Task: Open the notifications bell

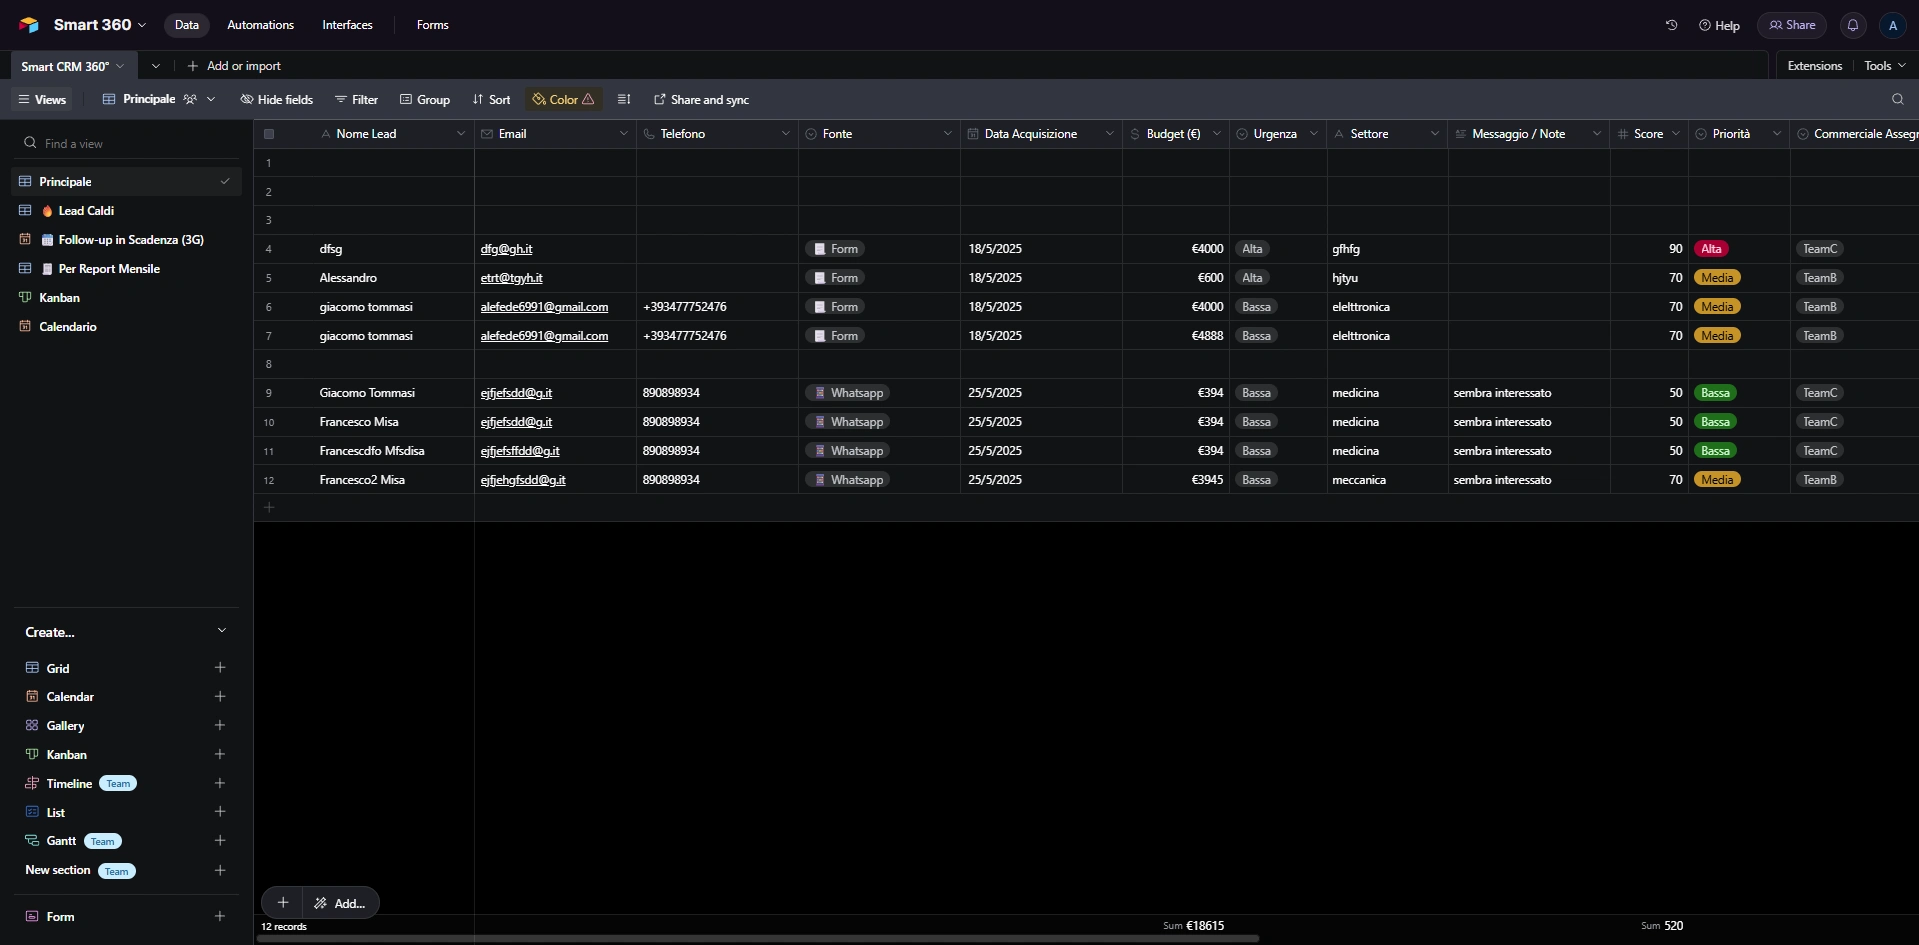Action: (x=1852, y=25)
